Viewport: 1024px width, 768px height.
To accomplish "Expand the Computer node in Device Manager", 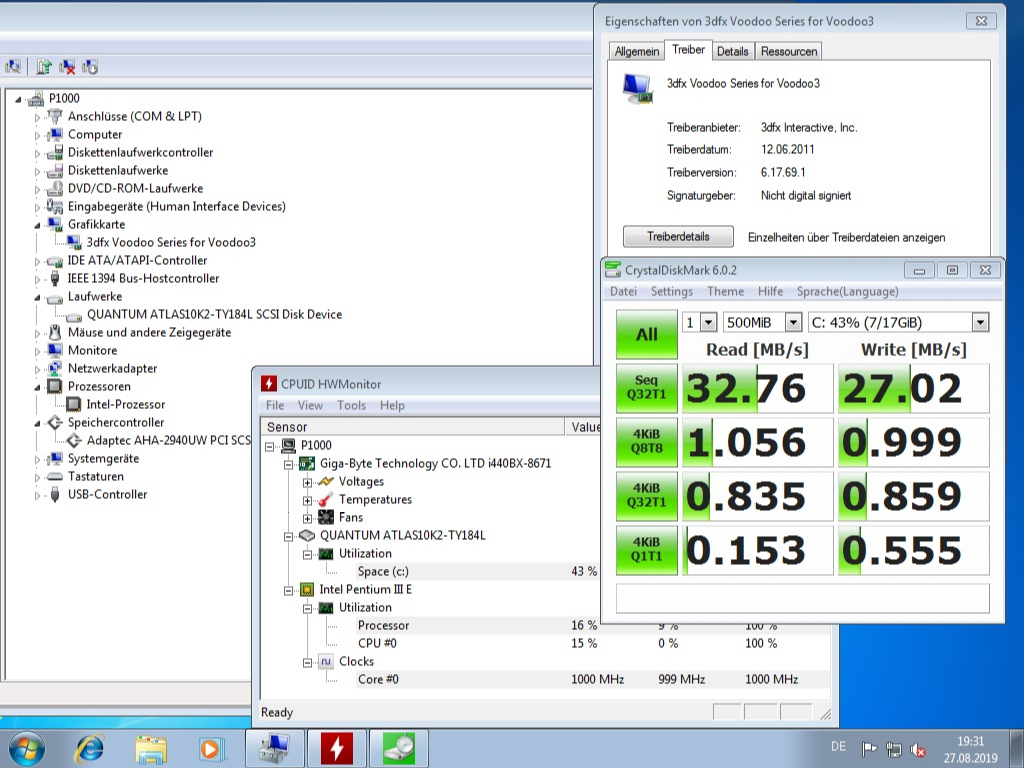I will 37,135.
